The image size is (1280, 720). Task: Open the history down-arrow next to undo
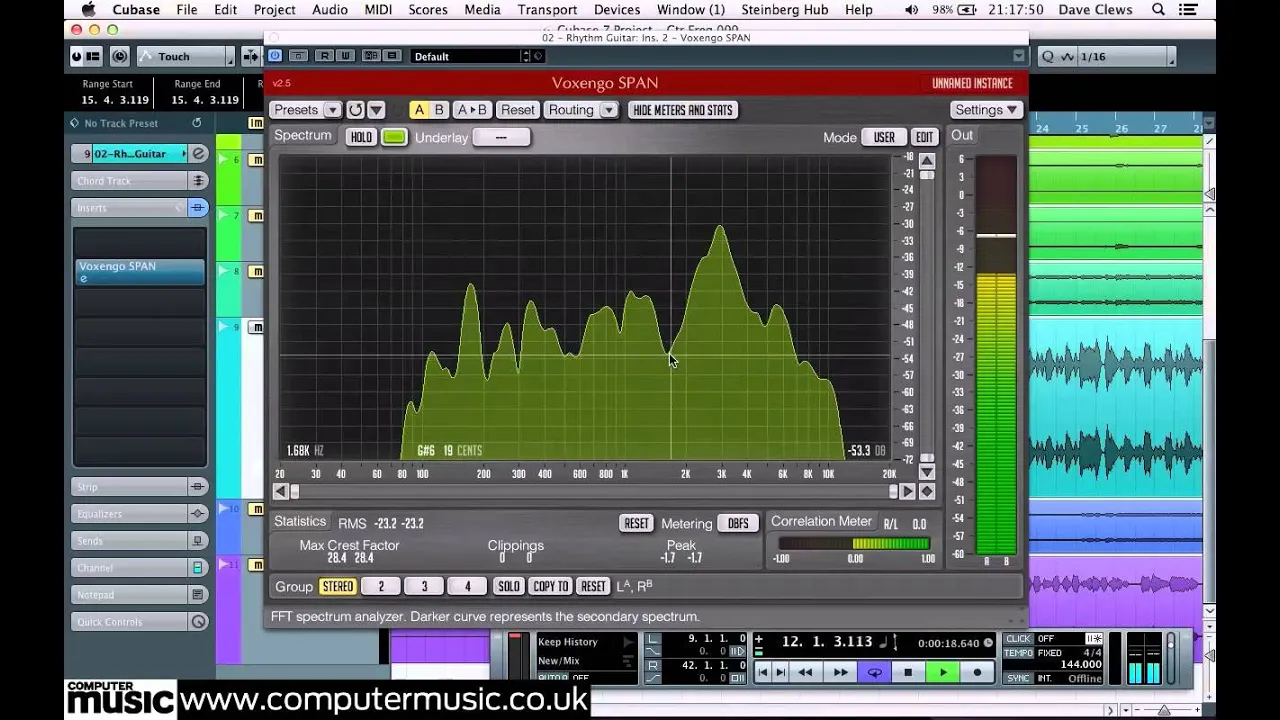coord(376,110)
